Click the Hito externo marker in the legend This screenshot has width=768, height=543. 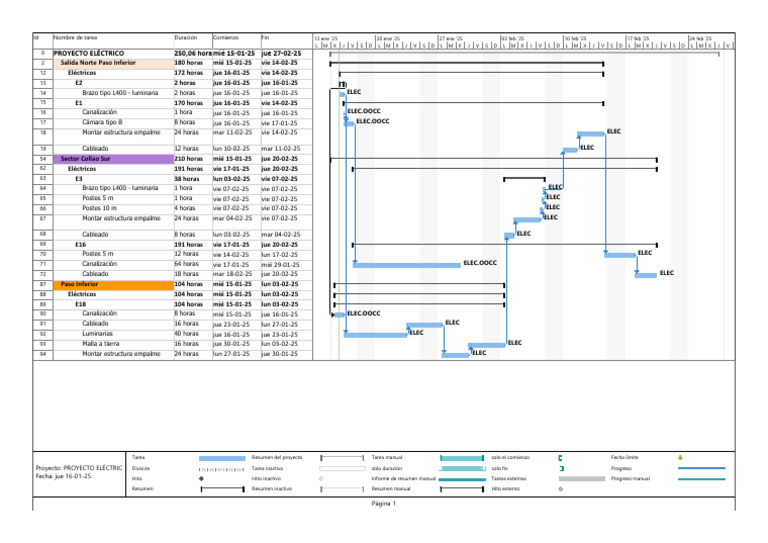point(561,489)
